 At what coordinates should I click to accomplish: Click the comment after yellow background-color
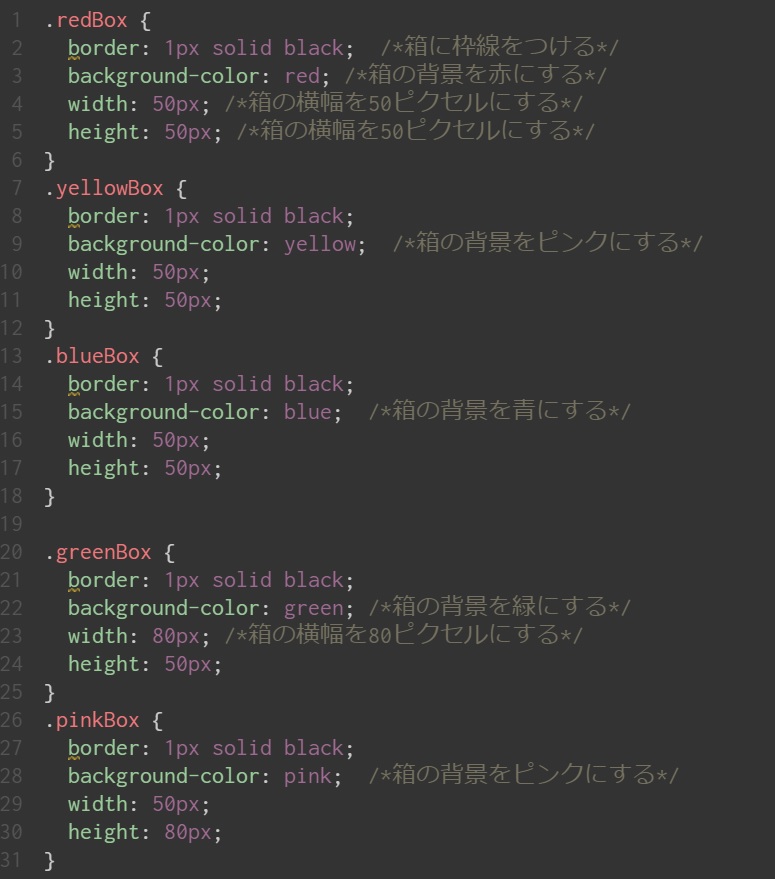point(548,243)
